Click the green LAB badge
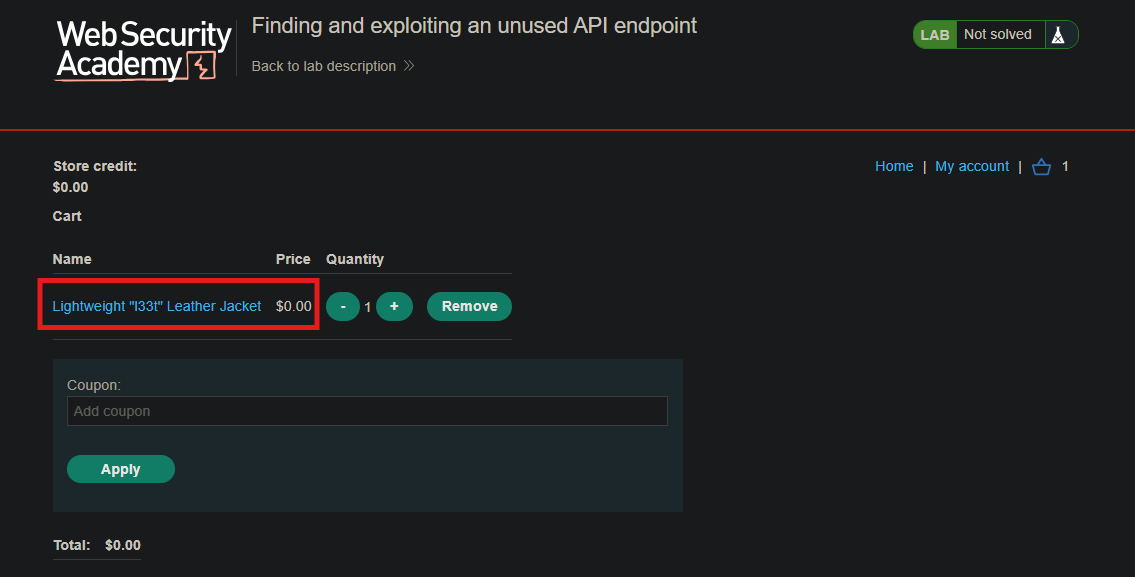Image resolution: width=1135 pixels, height=577 pixels. (934, 35)
